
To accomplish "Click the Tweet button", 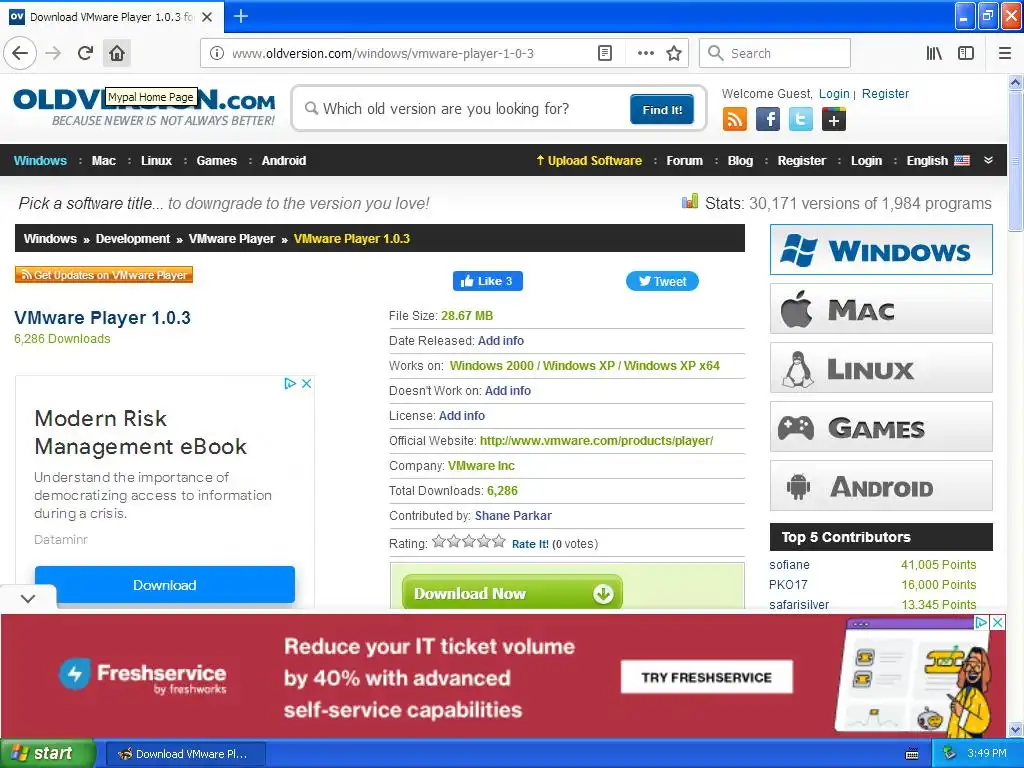I will tap(662, 281).
